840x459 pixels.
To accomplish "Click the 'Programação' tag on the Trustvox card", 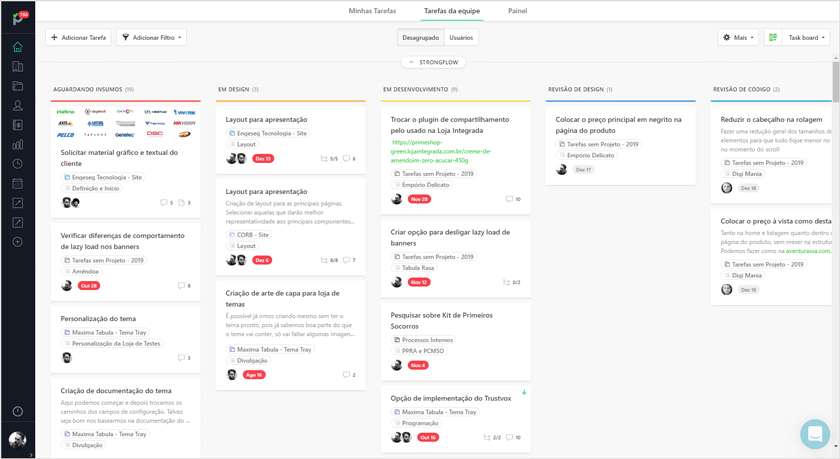I will [x=416, y=423].
